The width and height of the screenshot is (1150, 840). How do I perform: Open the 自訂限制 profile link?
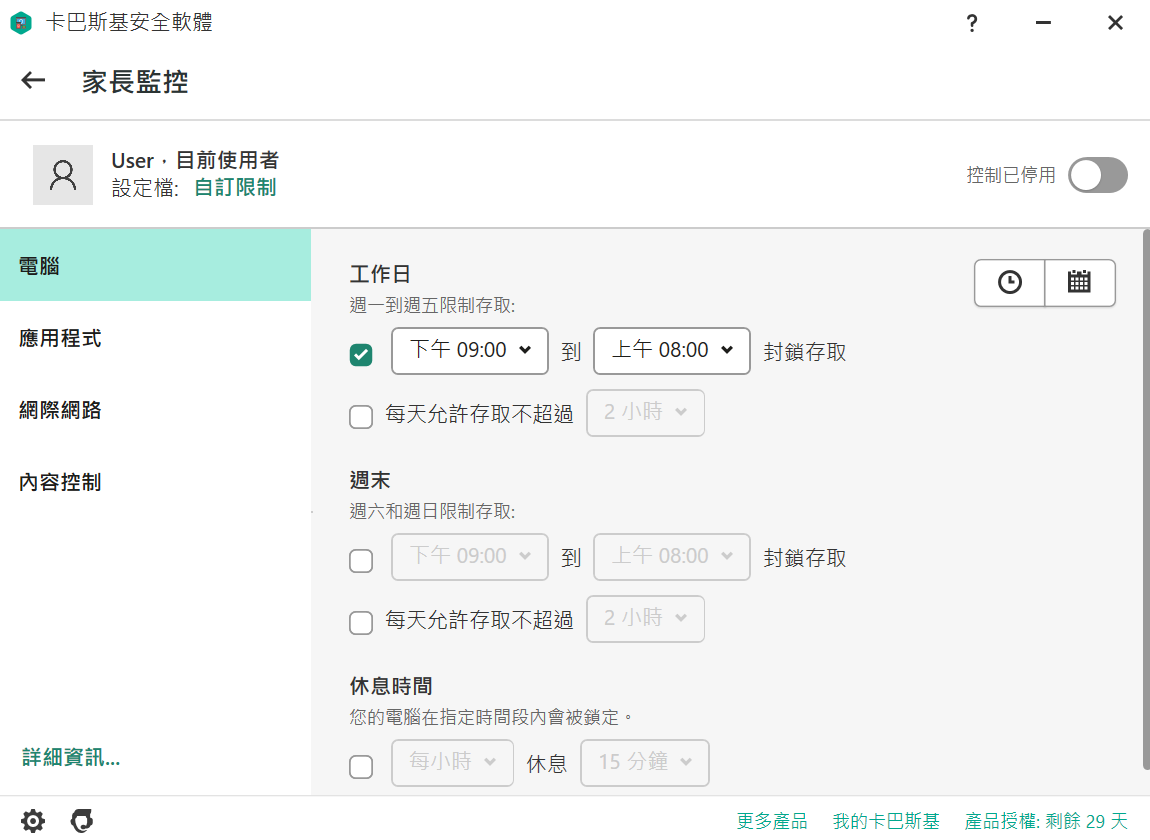235,187
